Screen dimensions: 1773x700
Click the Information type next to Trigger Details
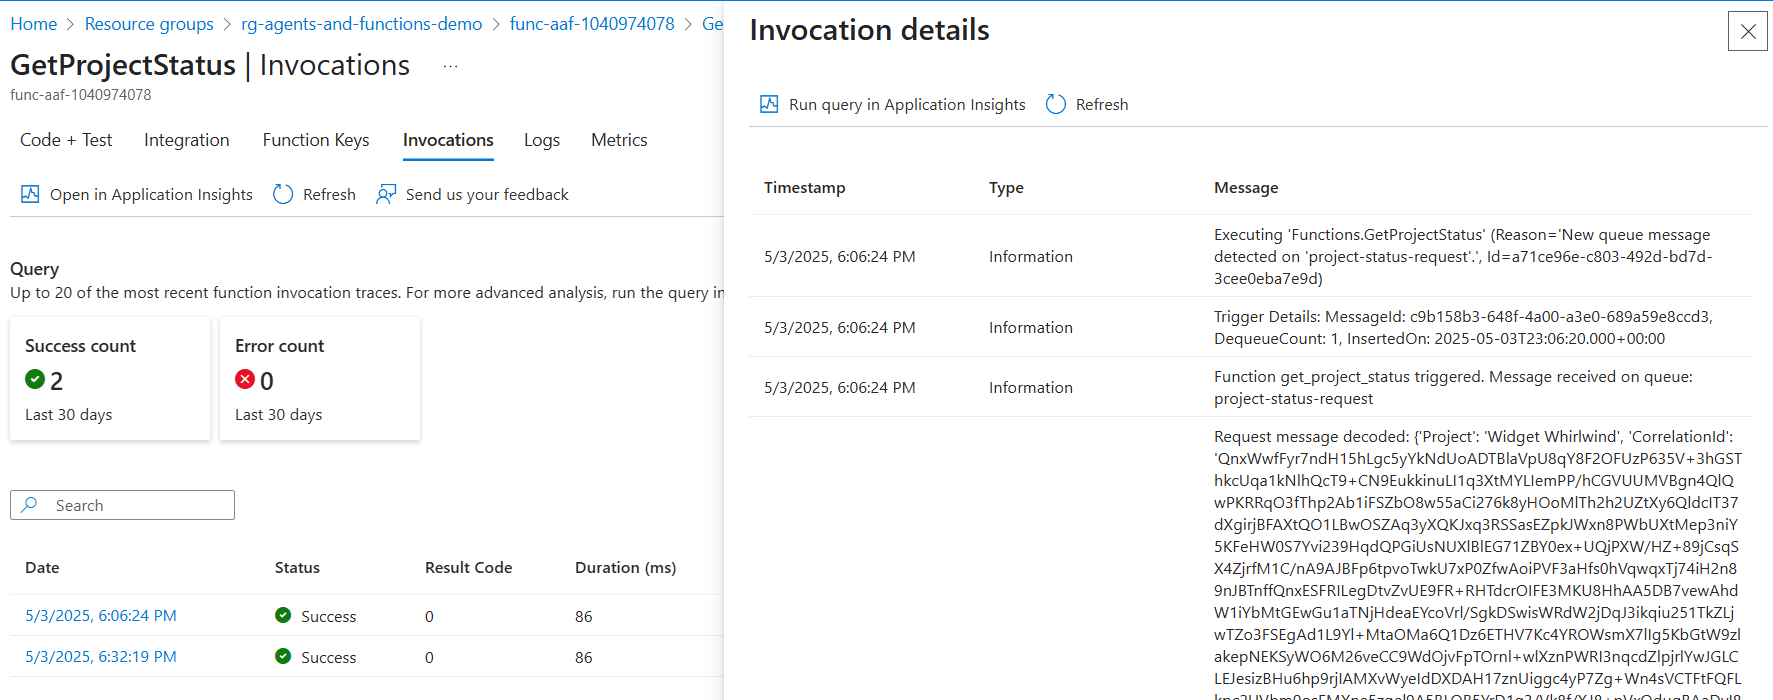[1031, 328]
